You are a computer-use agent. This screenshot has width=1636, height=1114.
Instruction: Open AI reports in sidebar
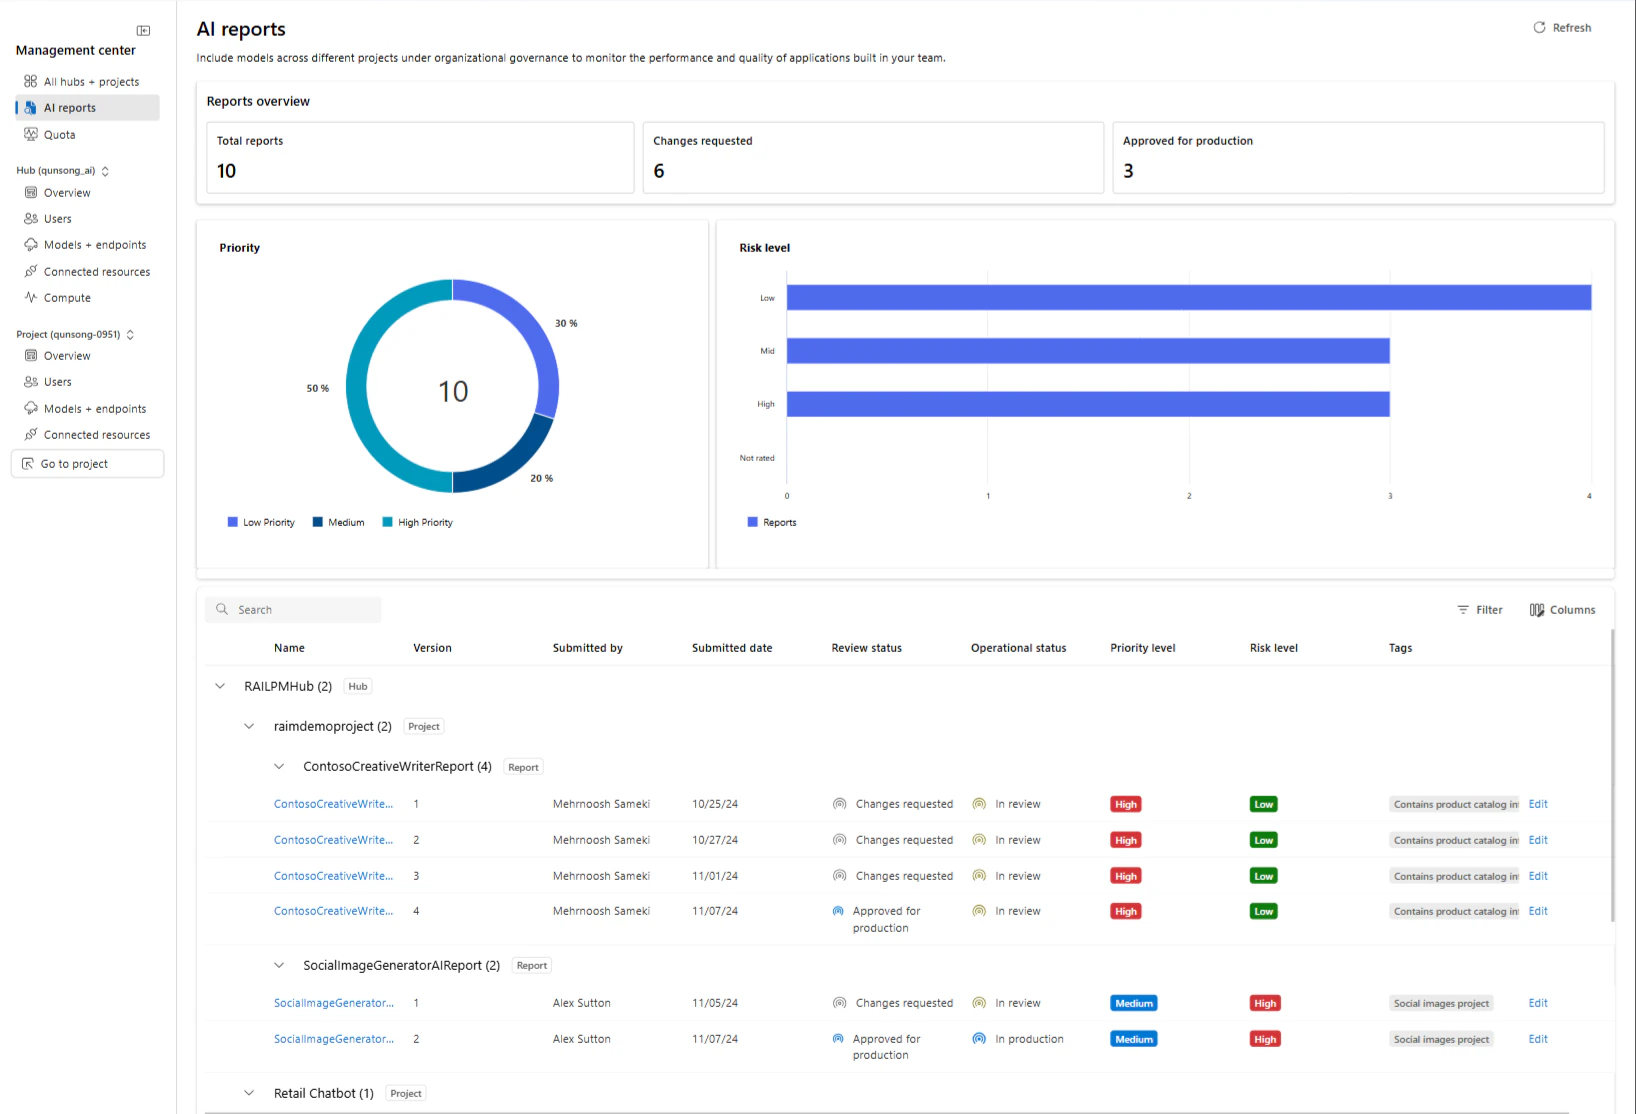(87, 108)
